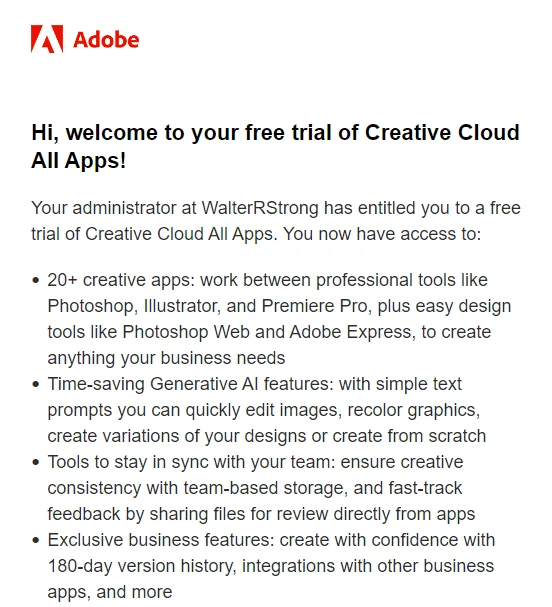Click the phrase '180-day version history'
552x607 pixels.
point(141,566)
